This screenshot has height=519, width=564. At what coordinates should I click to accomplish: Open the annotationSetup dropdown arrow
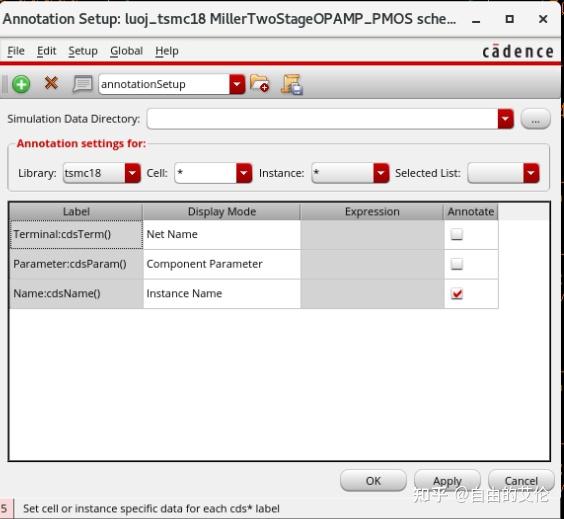click(x=237, y=85)
